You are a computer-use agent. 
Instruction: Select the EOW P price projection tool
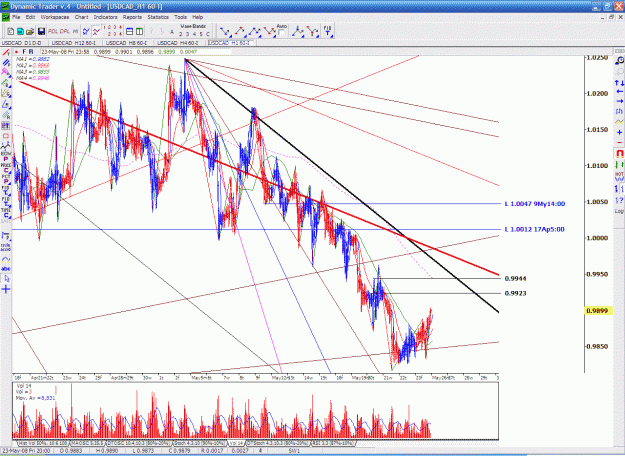[6, 156]
